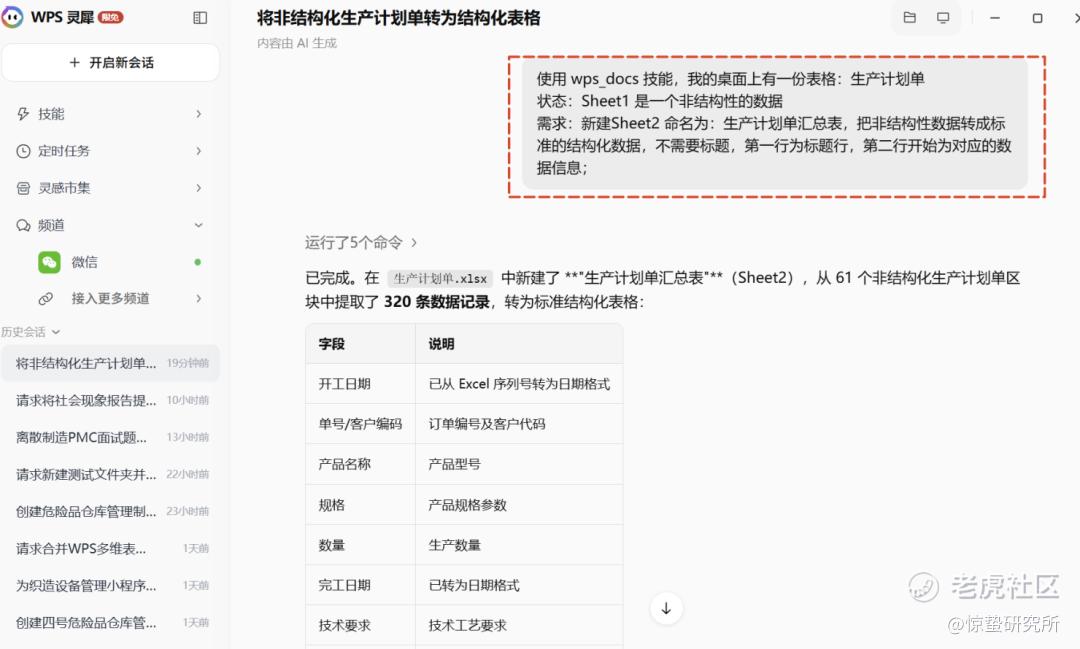Select the 单号/客户编码 table cell
The height and width of the screenshot is (649, 1080).
point(360,424)
